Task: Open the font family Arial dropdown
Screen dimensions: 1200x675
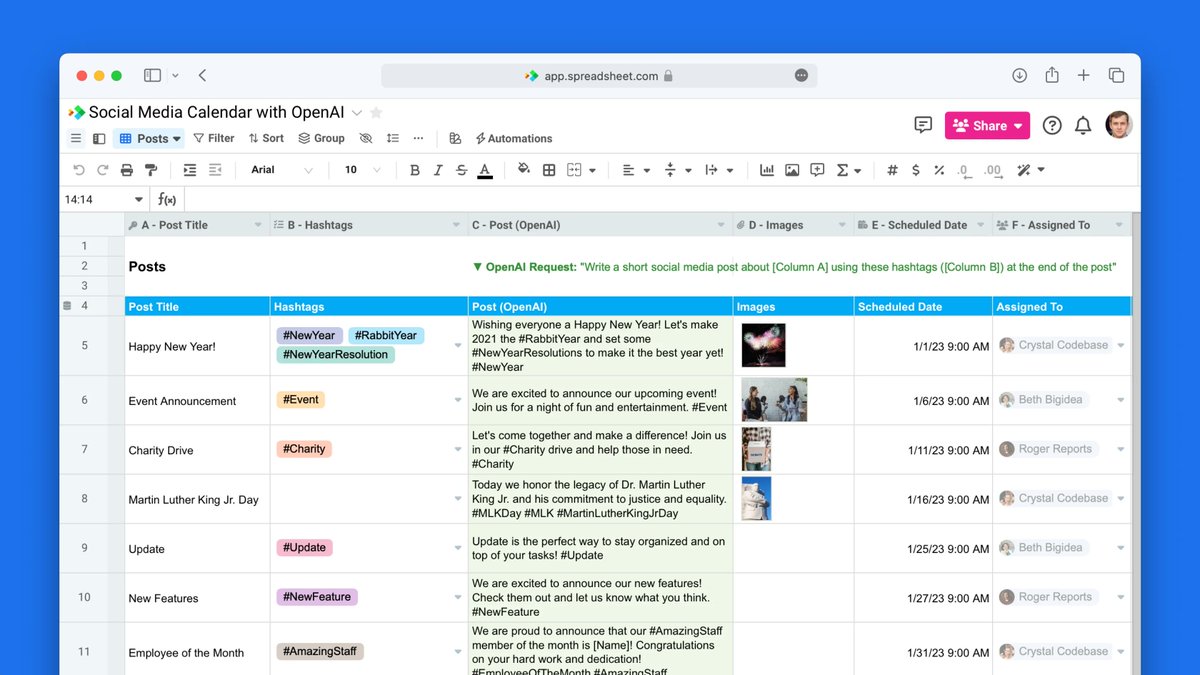Action: 282,170
